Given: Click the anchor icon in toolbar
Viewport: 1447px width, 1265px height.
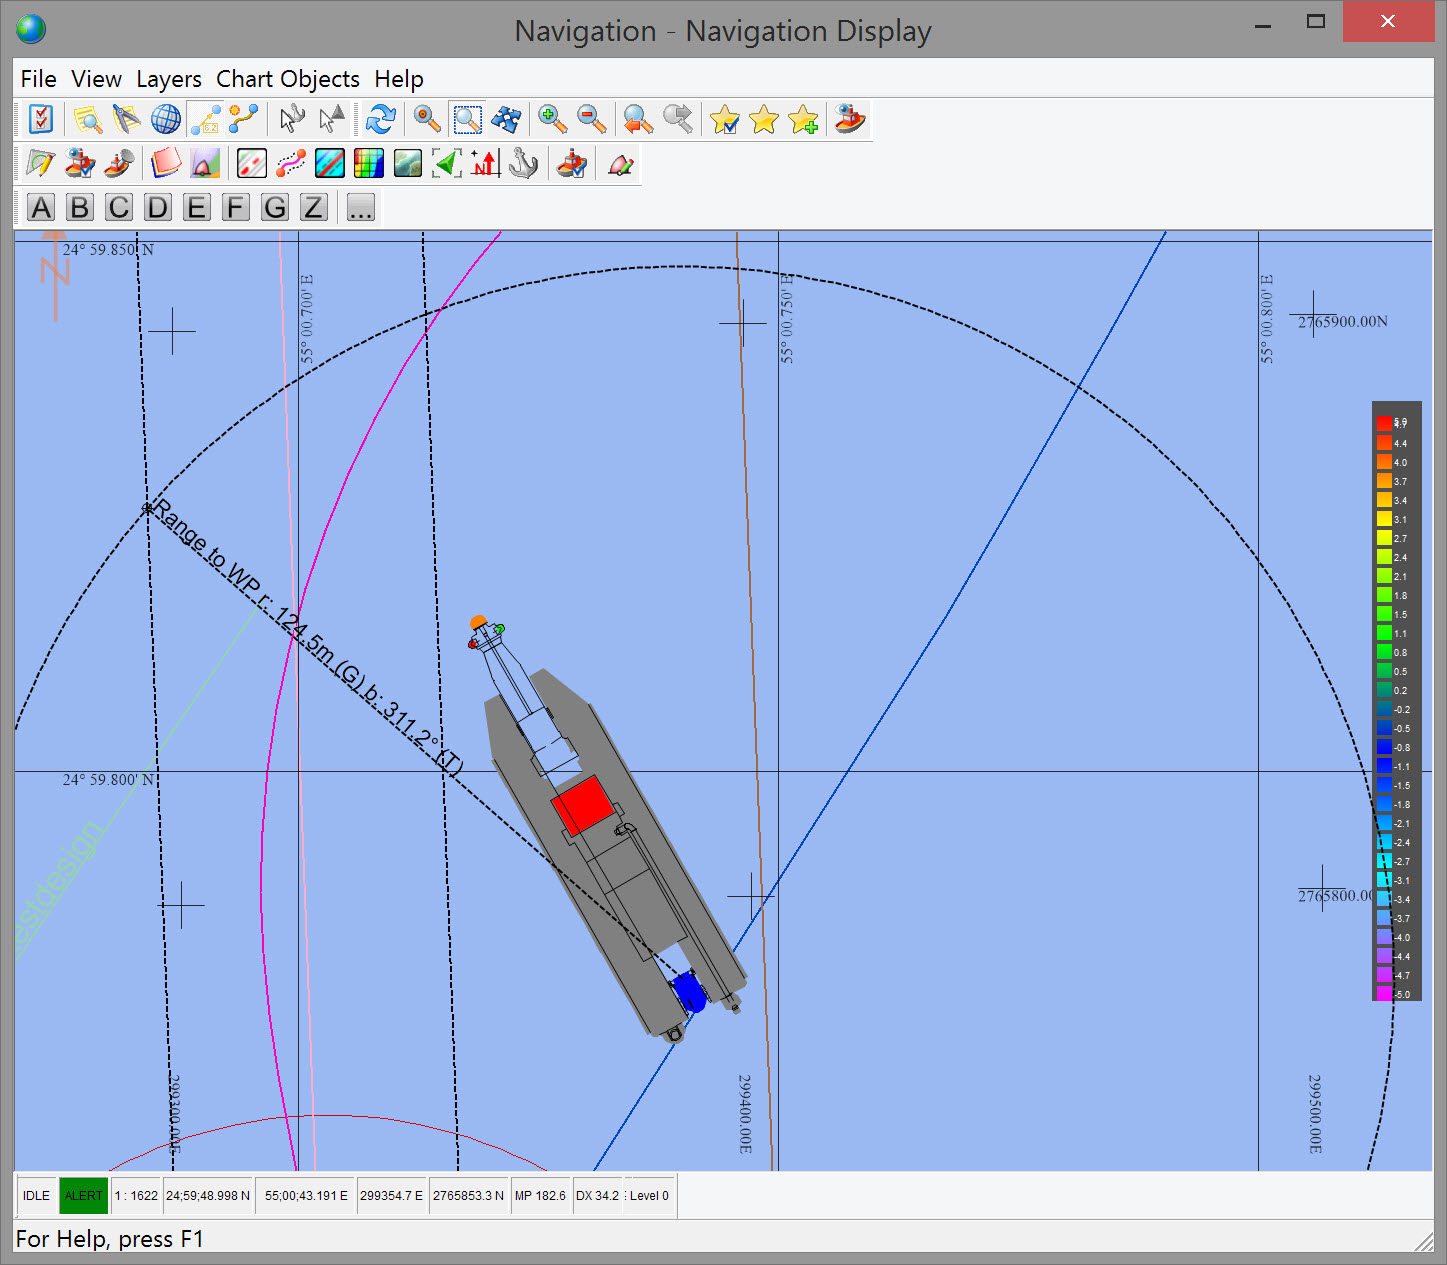Looking at the screenshot, I should (x=524, y=163).
